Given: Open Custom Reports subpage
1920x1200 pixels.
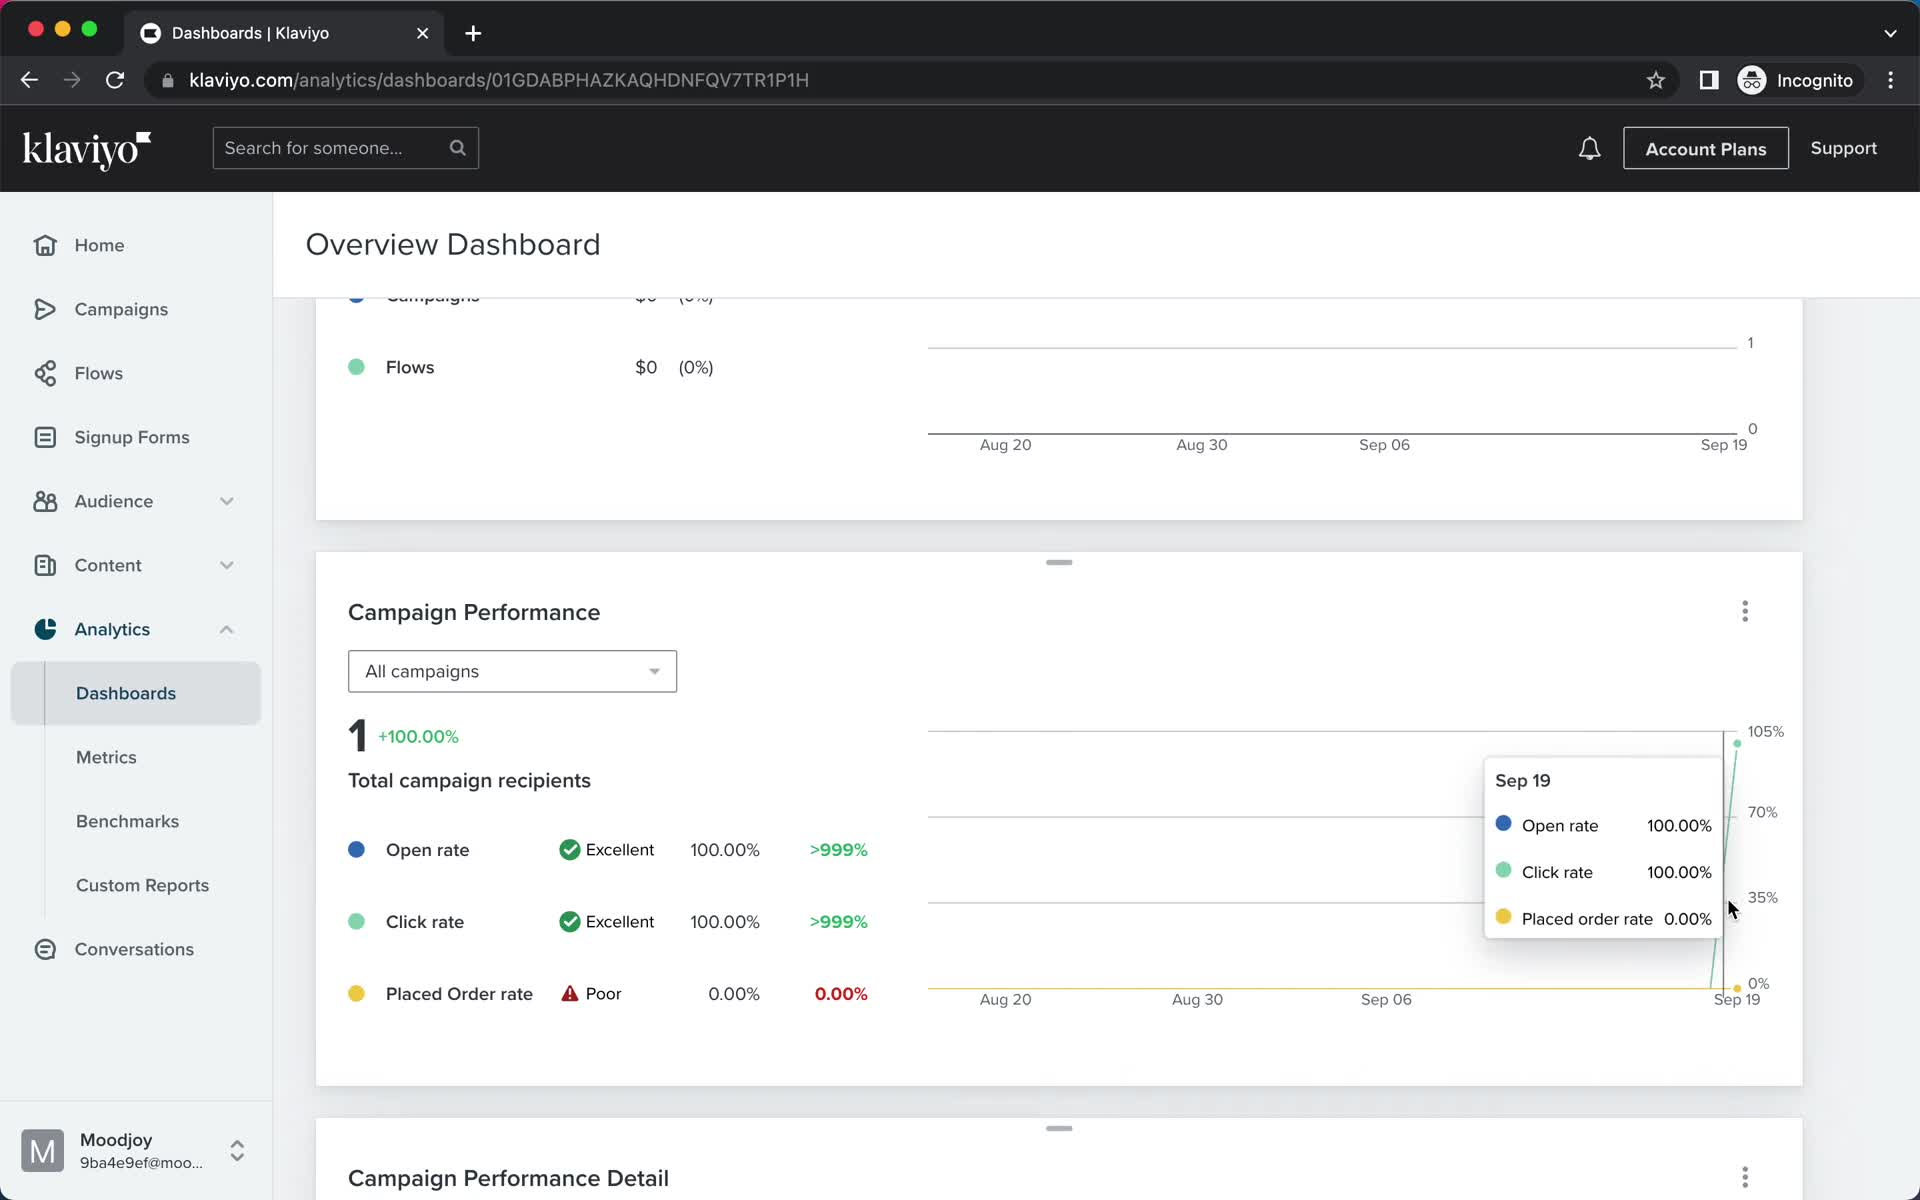Looking at the screenshot, I should pyautogui.click(x=142, y=885).
